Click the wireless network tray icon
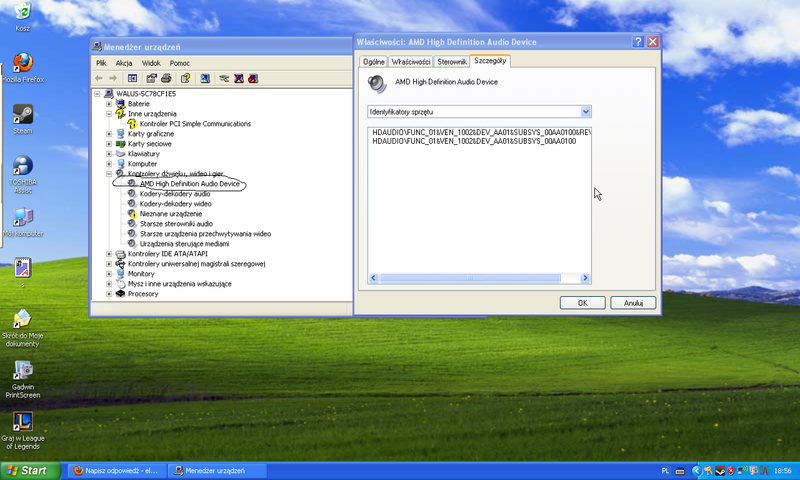This screenshot has height=480, width=800. pos(742,470)
